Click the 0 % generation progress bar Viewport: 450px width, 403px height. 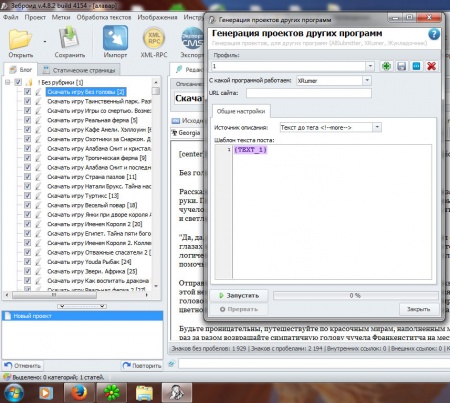click(x=355, y=296)
